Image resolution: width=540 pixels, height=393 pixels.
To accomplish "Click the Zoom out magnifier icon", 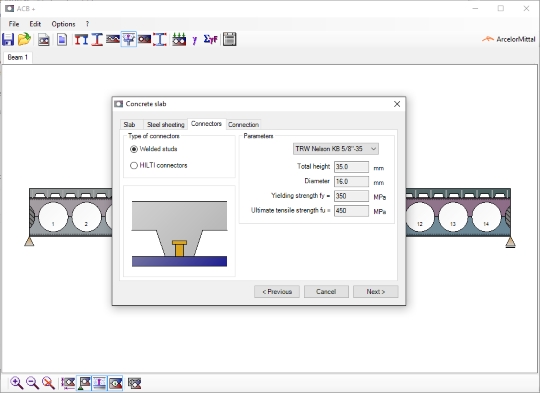I will [x=32, y=383].
